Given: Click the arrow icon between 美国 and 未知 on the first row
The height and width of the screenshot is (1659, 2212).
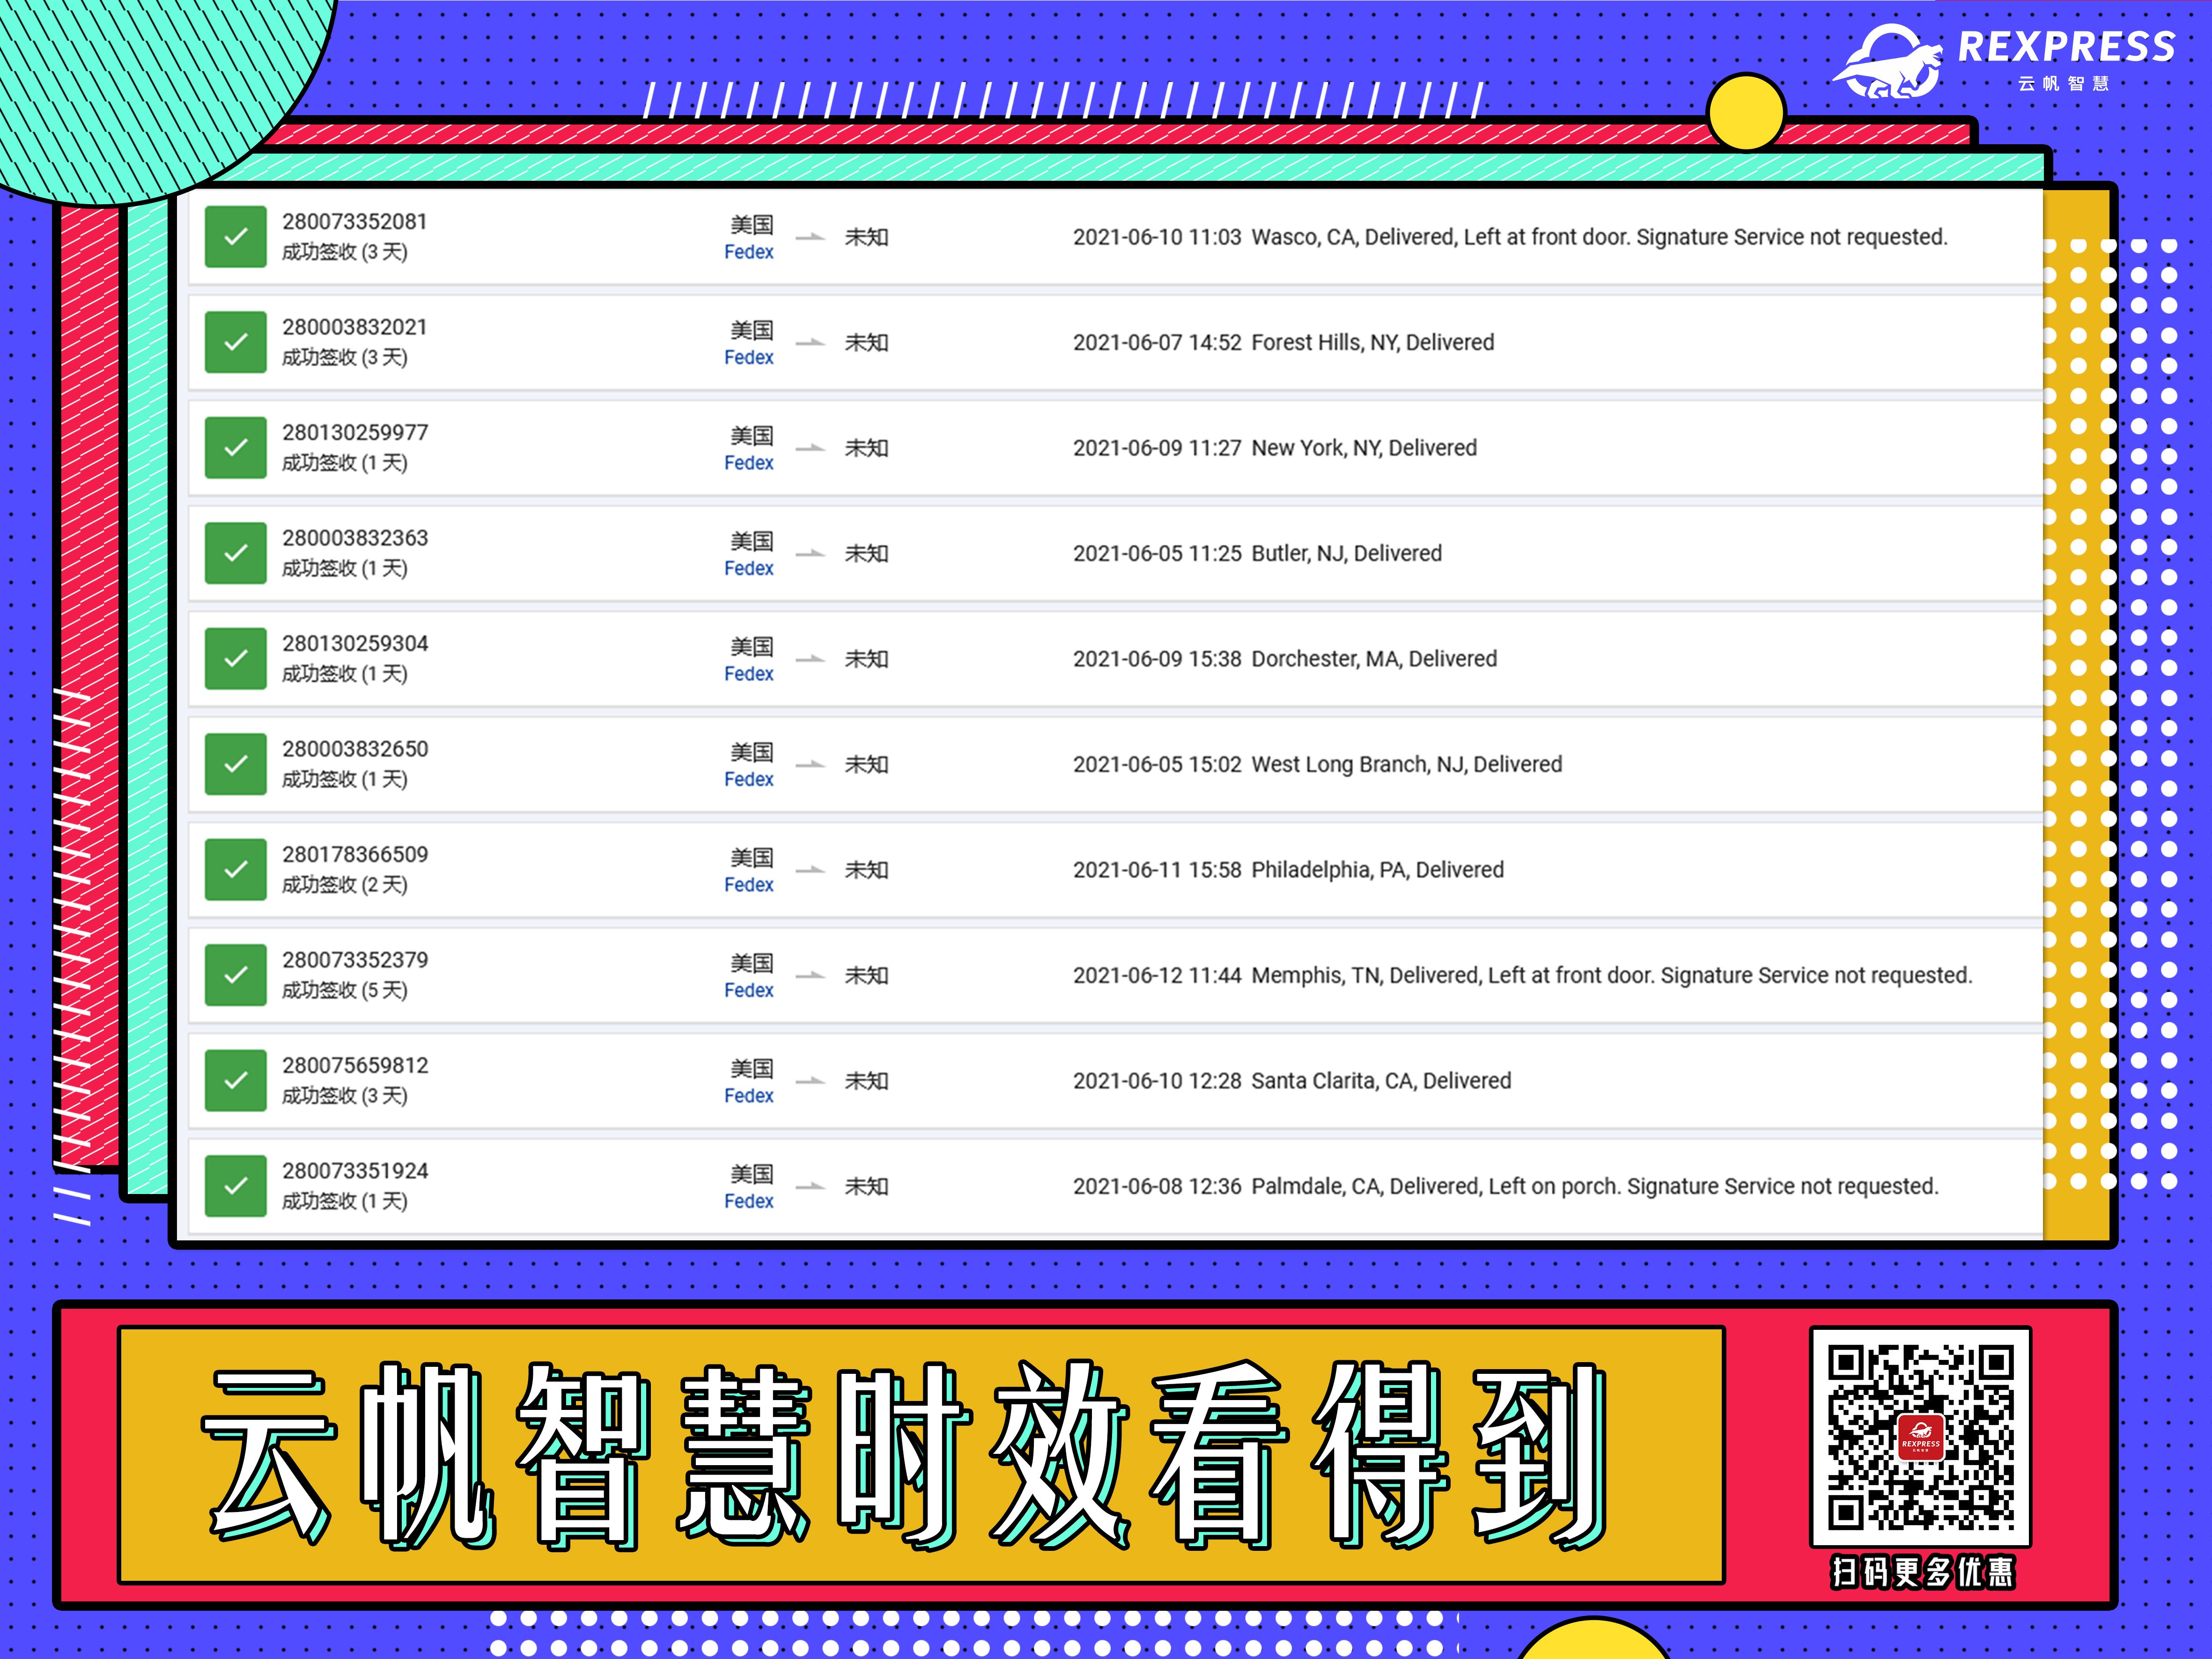Looking at the screenshot, I should [812, 237].
